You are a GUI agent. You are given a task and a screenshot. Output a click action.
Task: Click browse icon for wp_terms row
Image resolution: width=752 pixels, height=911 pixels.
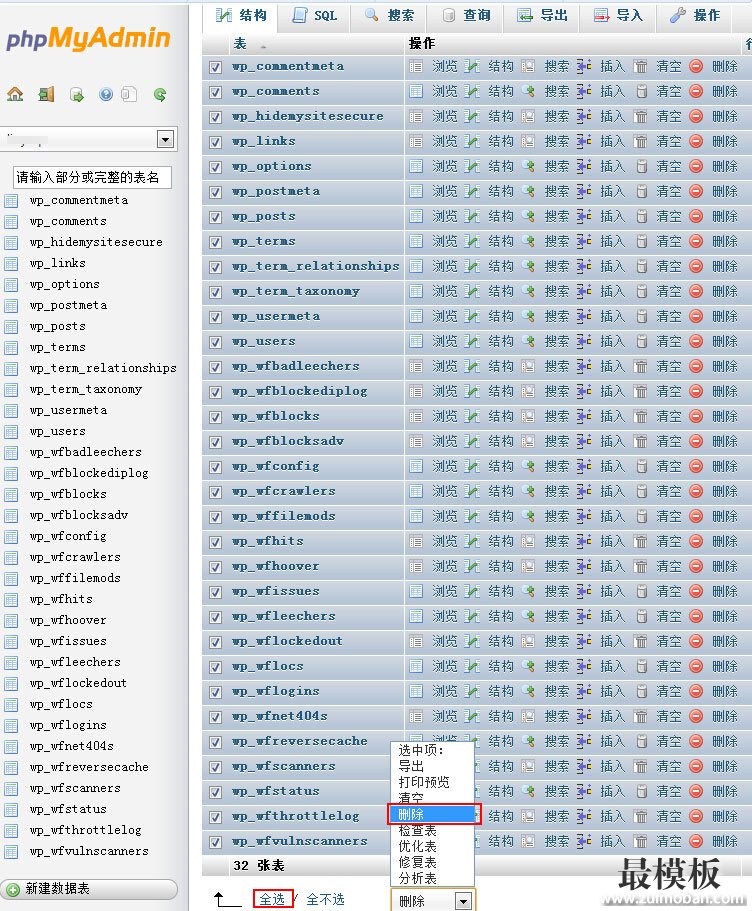(x=416, y=241)
